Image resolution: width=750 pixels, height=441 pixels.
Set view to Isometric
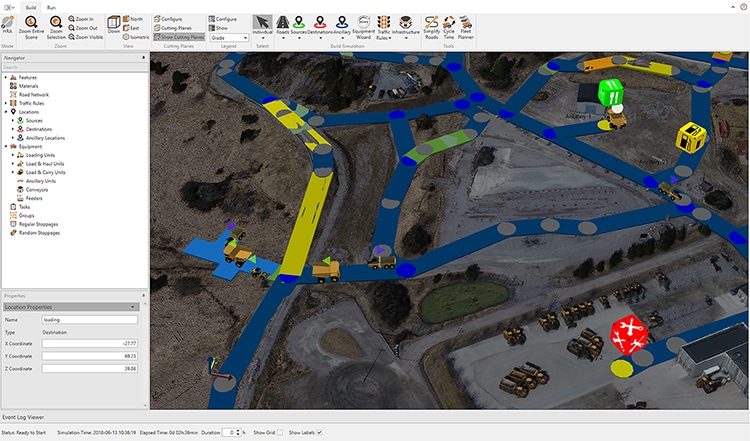(x=136, y=37)
